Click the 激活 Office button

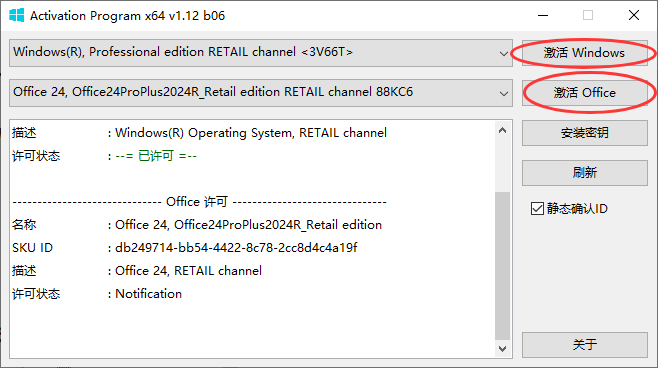585,93
